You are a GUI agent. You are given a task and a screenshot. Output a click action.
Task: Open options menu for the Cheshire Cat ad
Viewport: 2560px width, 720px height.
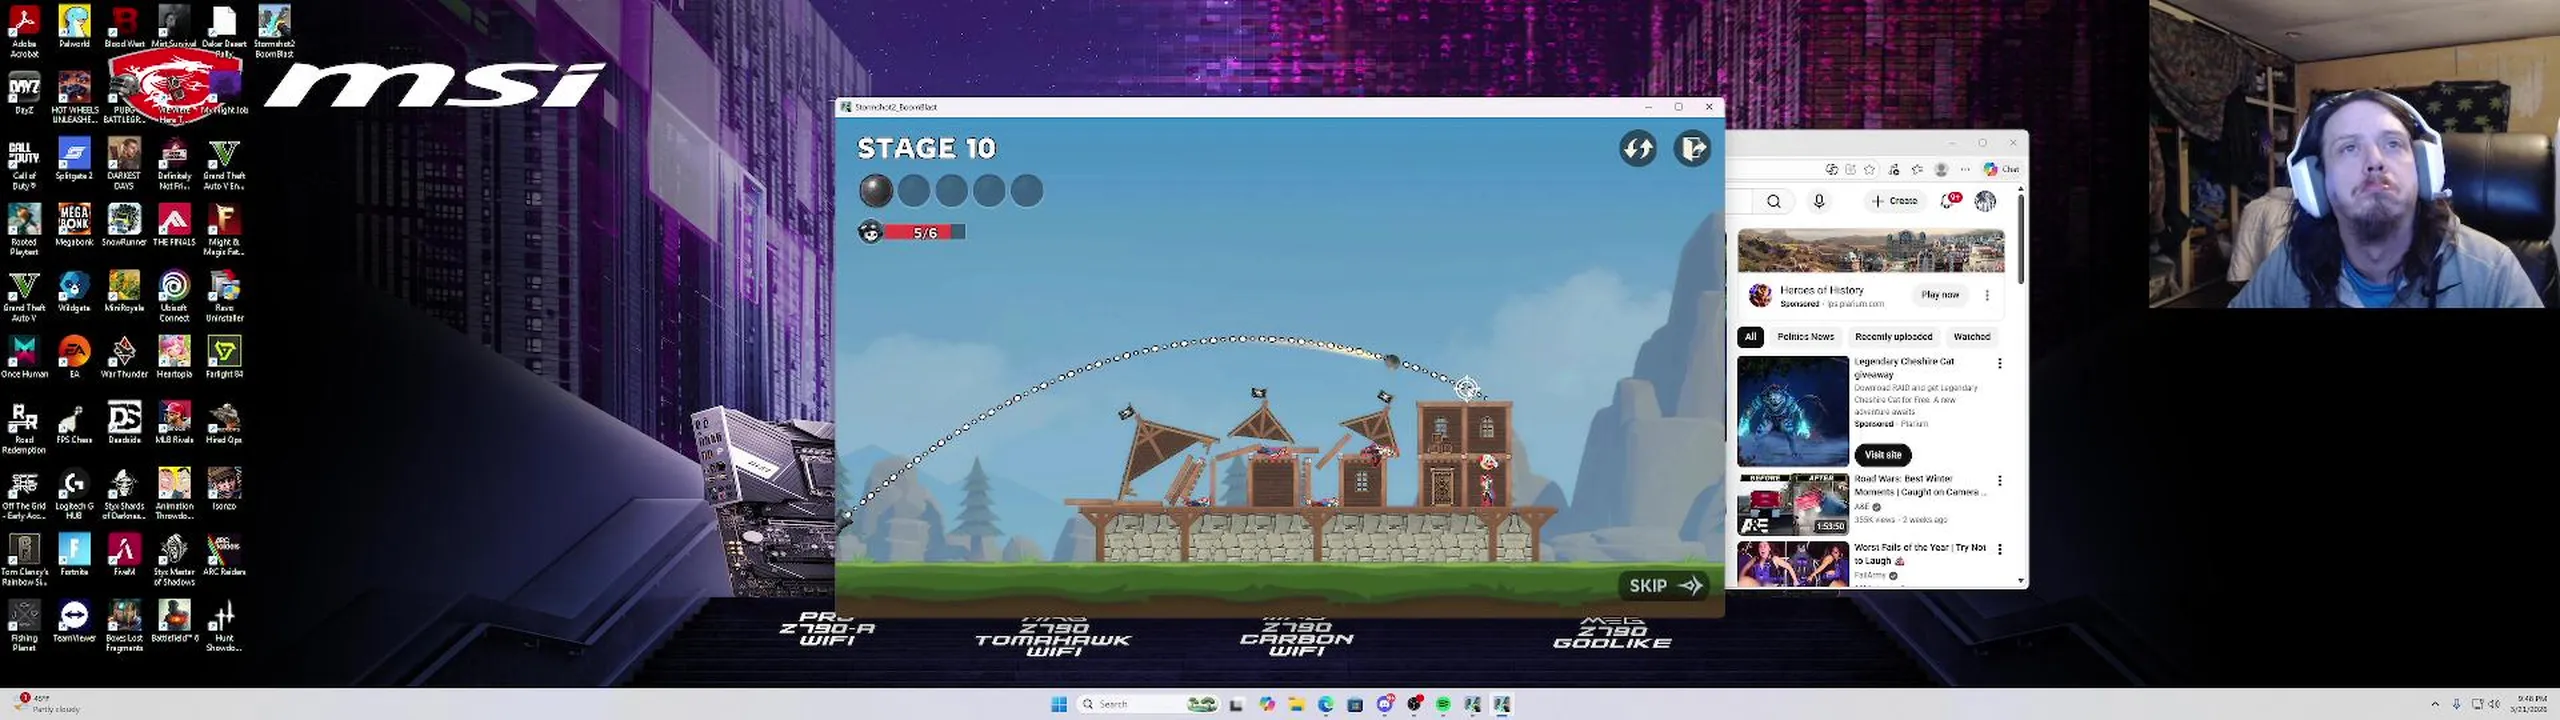1999,364
